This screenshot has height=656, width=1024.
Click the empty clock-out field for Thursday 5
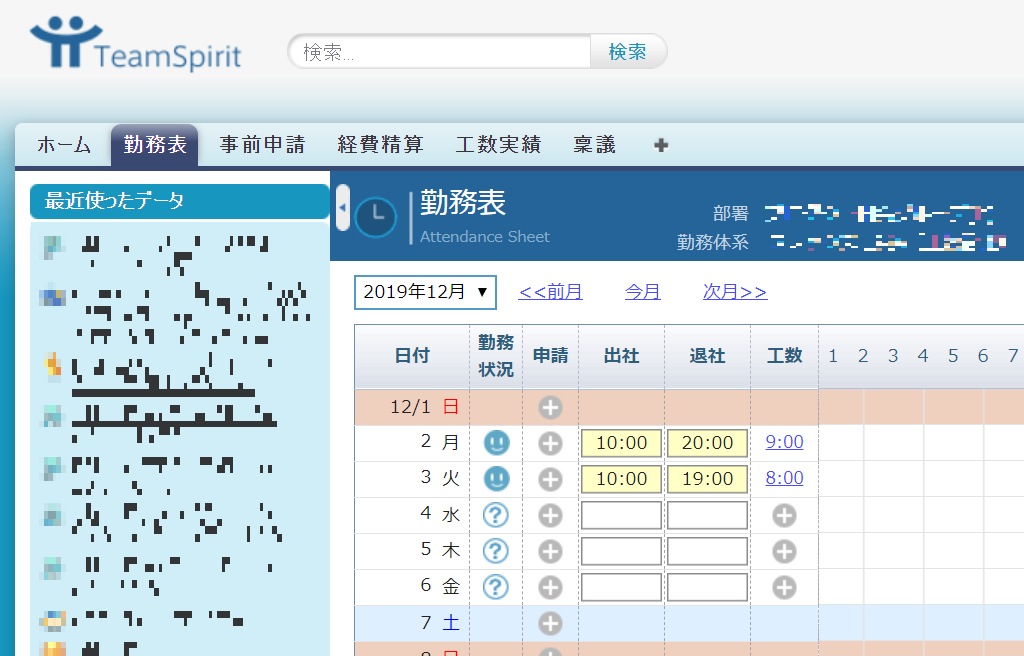707,551
